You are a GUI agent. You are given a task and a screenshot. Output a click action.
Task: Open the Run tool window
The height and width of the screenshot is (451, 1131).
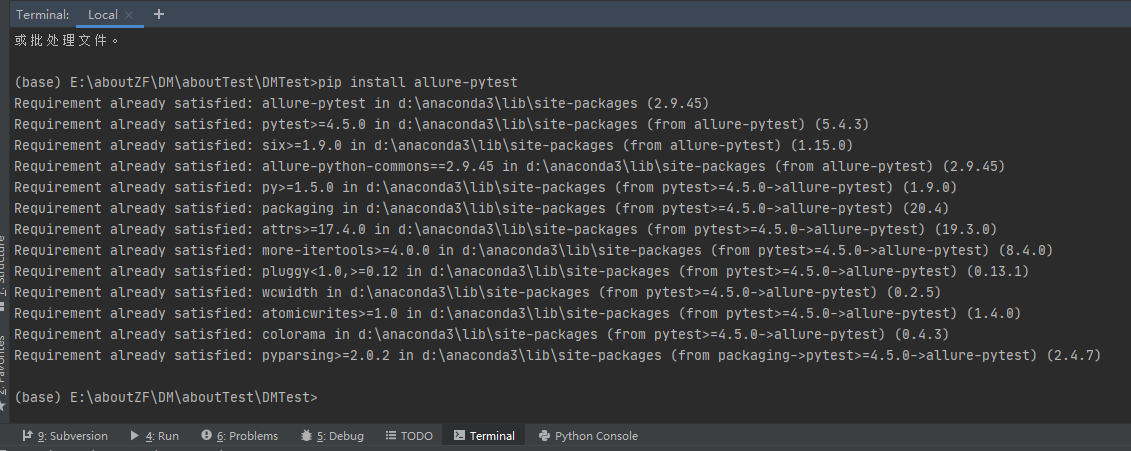tap(154, 436)
